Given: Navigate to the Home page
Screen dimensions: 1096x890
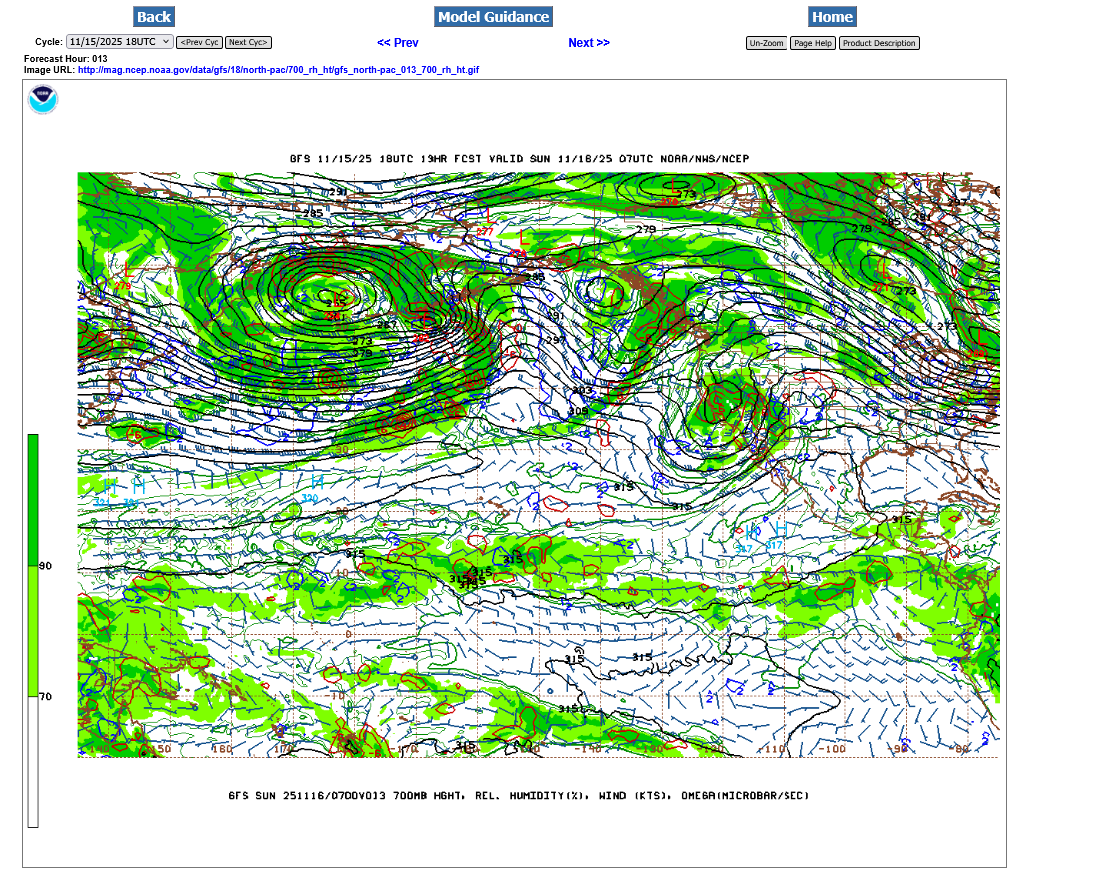Looking at the screenshot, I should point(832,17).
